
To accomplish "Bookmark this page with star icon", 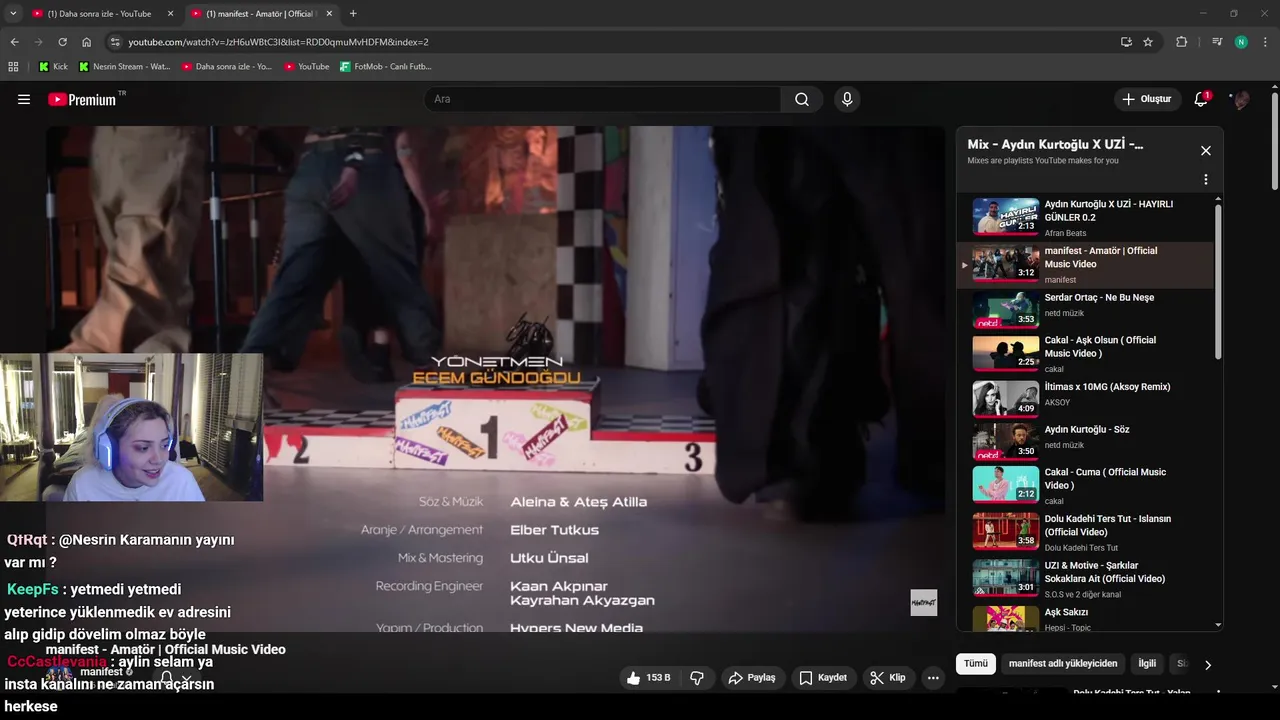I will point(1148,42).
